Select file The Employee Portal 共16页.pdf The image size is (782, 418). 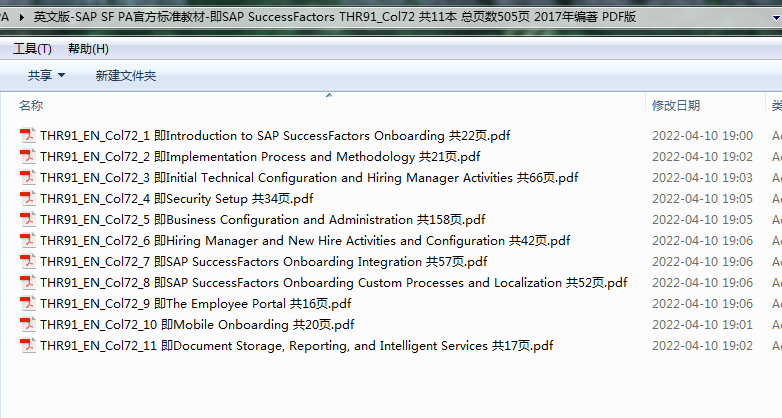coord(196,303)
